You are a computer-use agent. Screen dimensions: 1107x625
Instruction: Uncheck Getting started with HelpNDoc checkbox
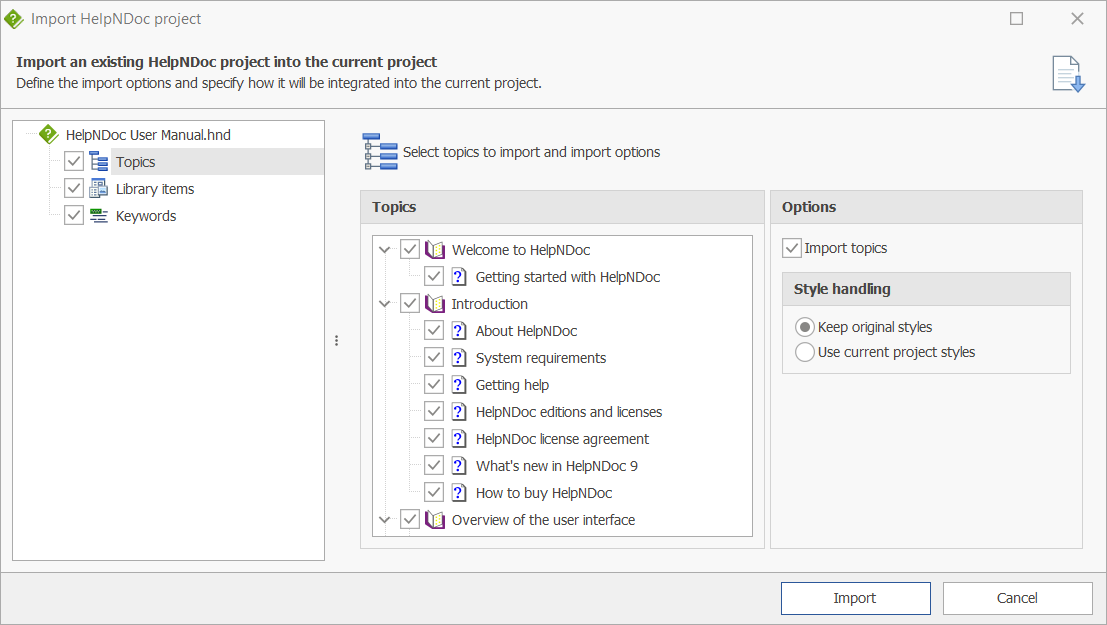[434, 276]
